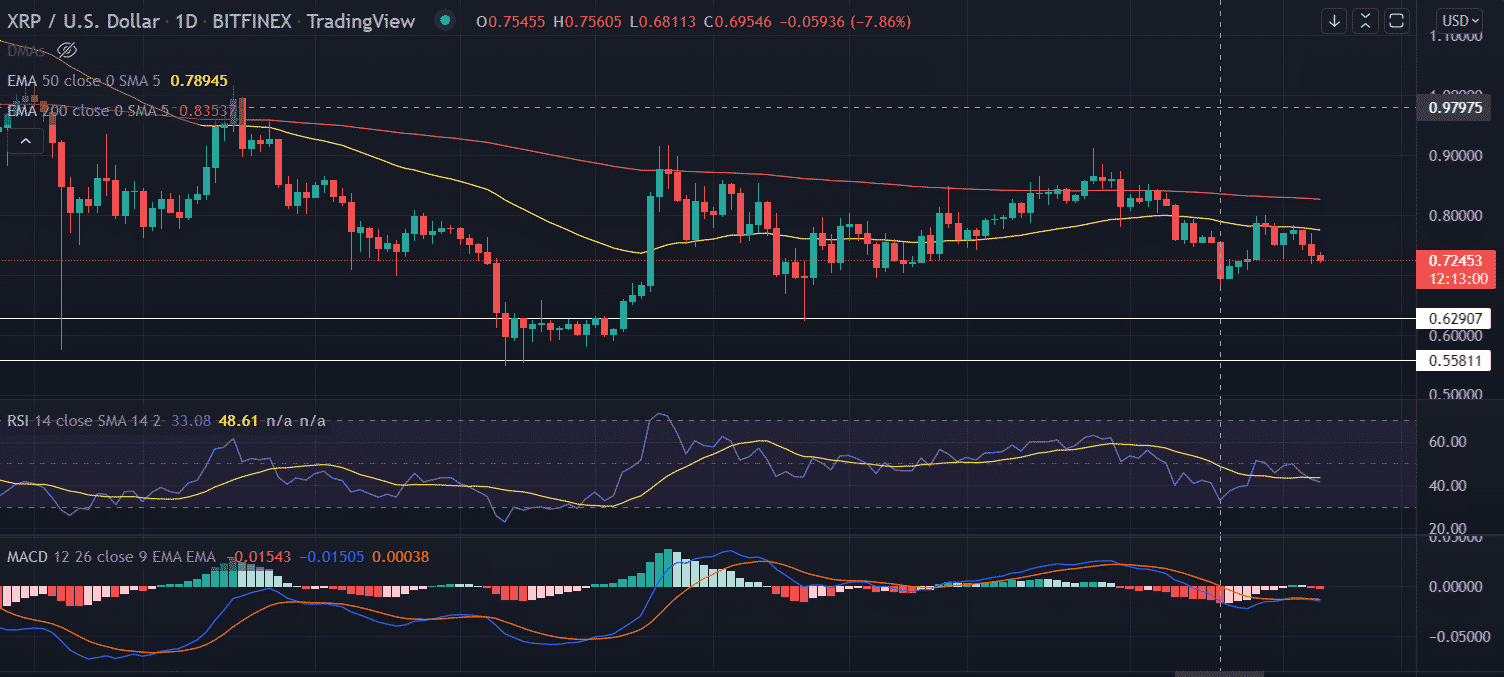
Task: Select the EMA 200 indicator legend
Action: pos(84,111)
